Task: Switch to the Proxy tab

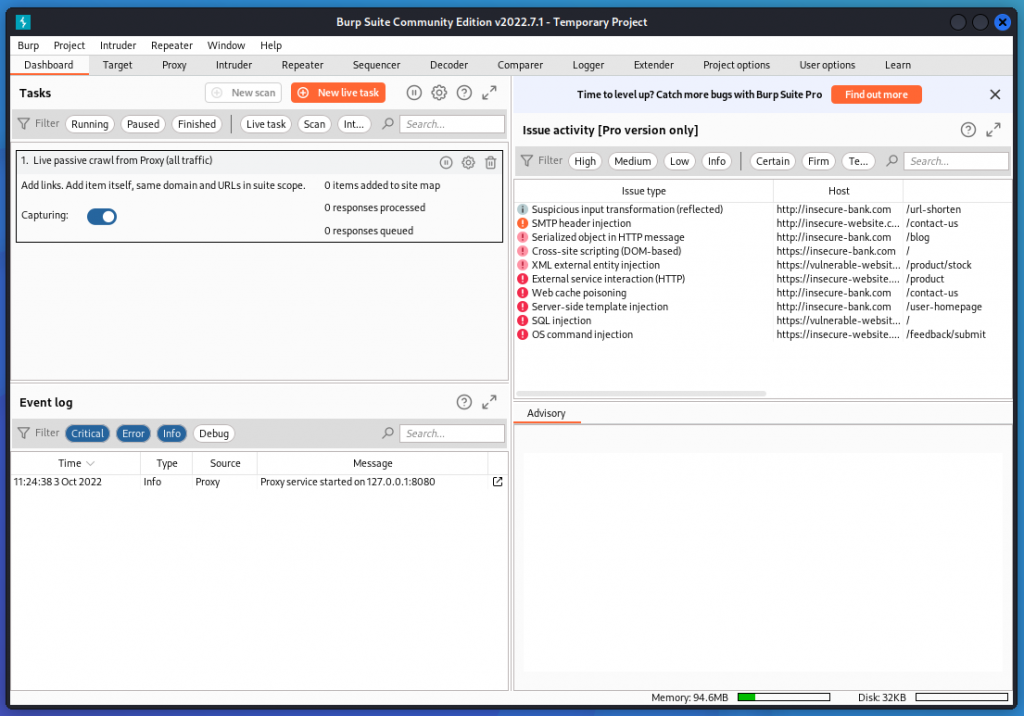Action: pos(174,65)
